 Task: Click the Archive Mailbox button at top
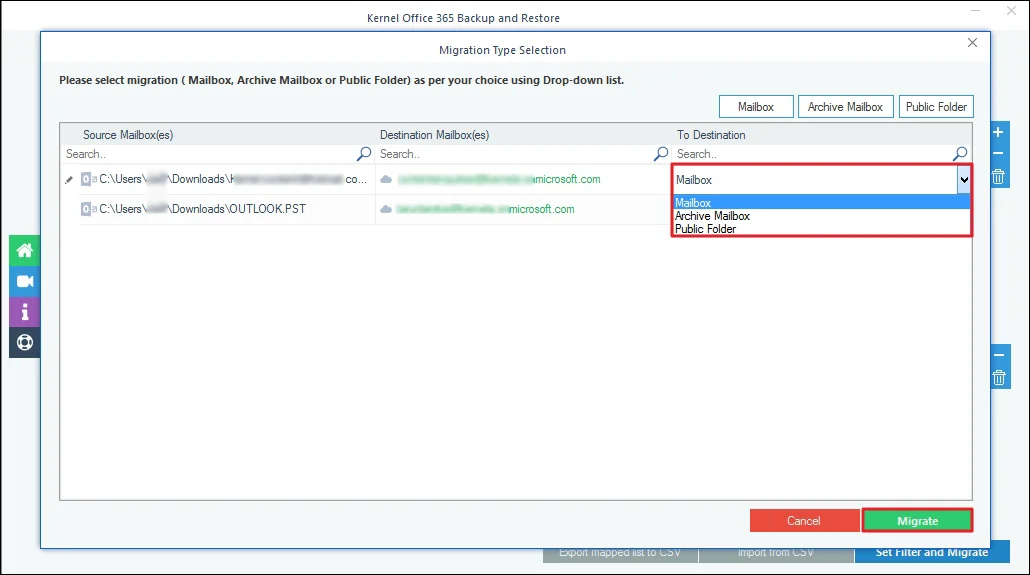(x=845, y=106)
